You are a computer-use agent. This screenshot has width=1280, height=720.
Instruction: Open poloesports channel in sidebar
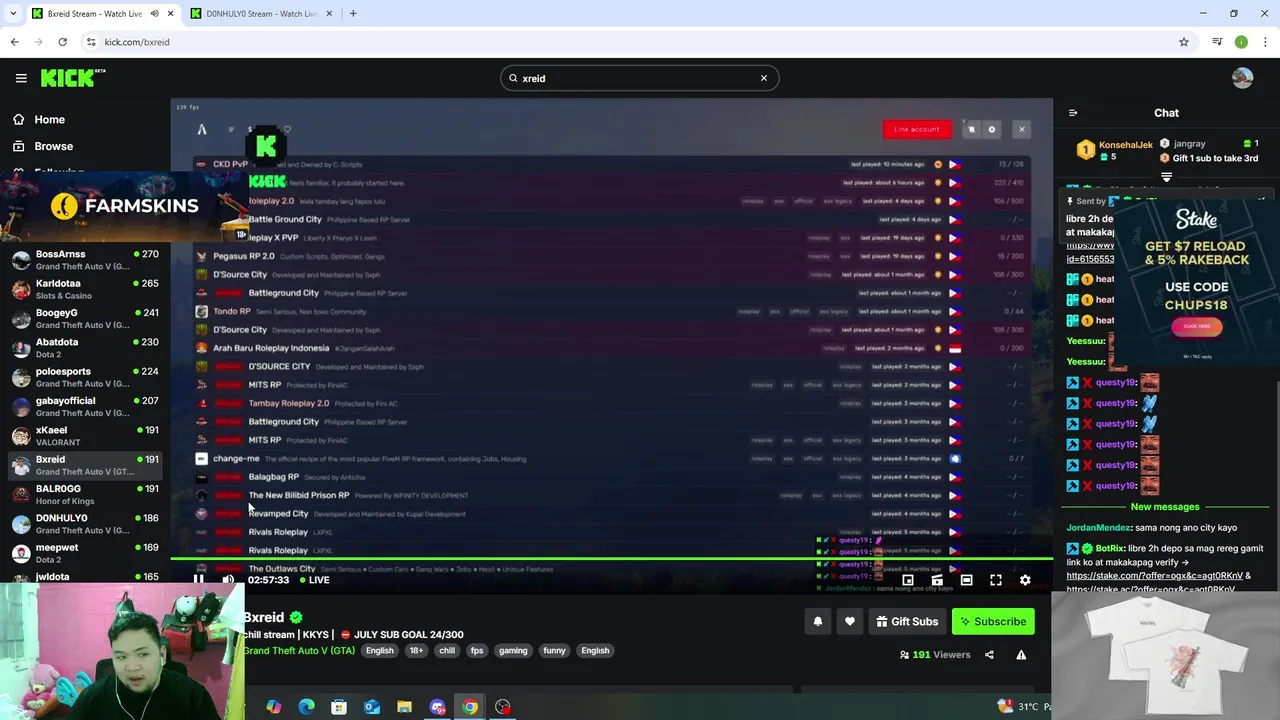pyautogui.click(x=85, y=377)
